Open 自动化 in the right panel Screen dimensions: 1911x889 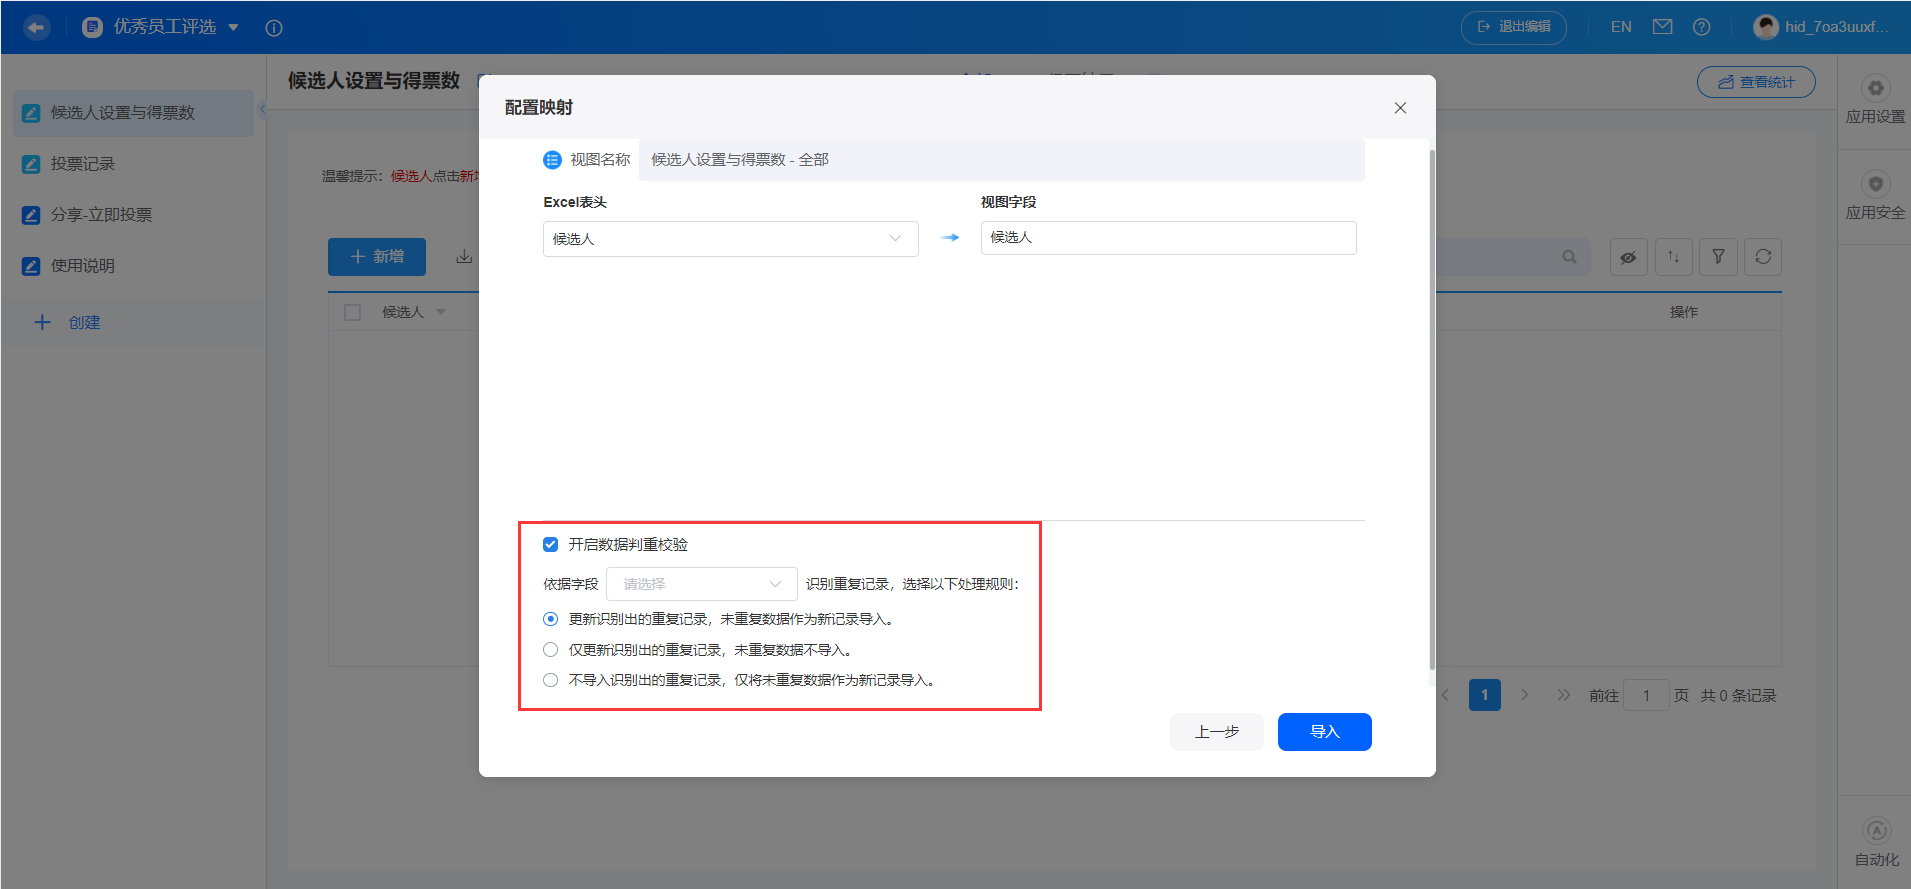coord(1876,844)
